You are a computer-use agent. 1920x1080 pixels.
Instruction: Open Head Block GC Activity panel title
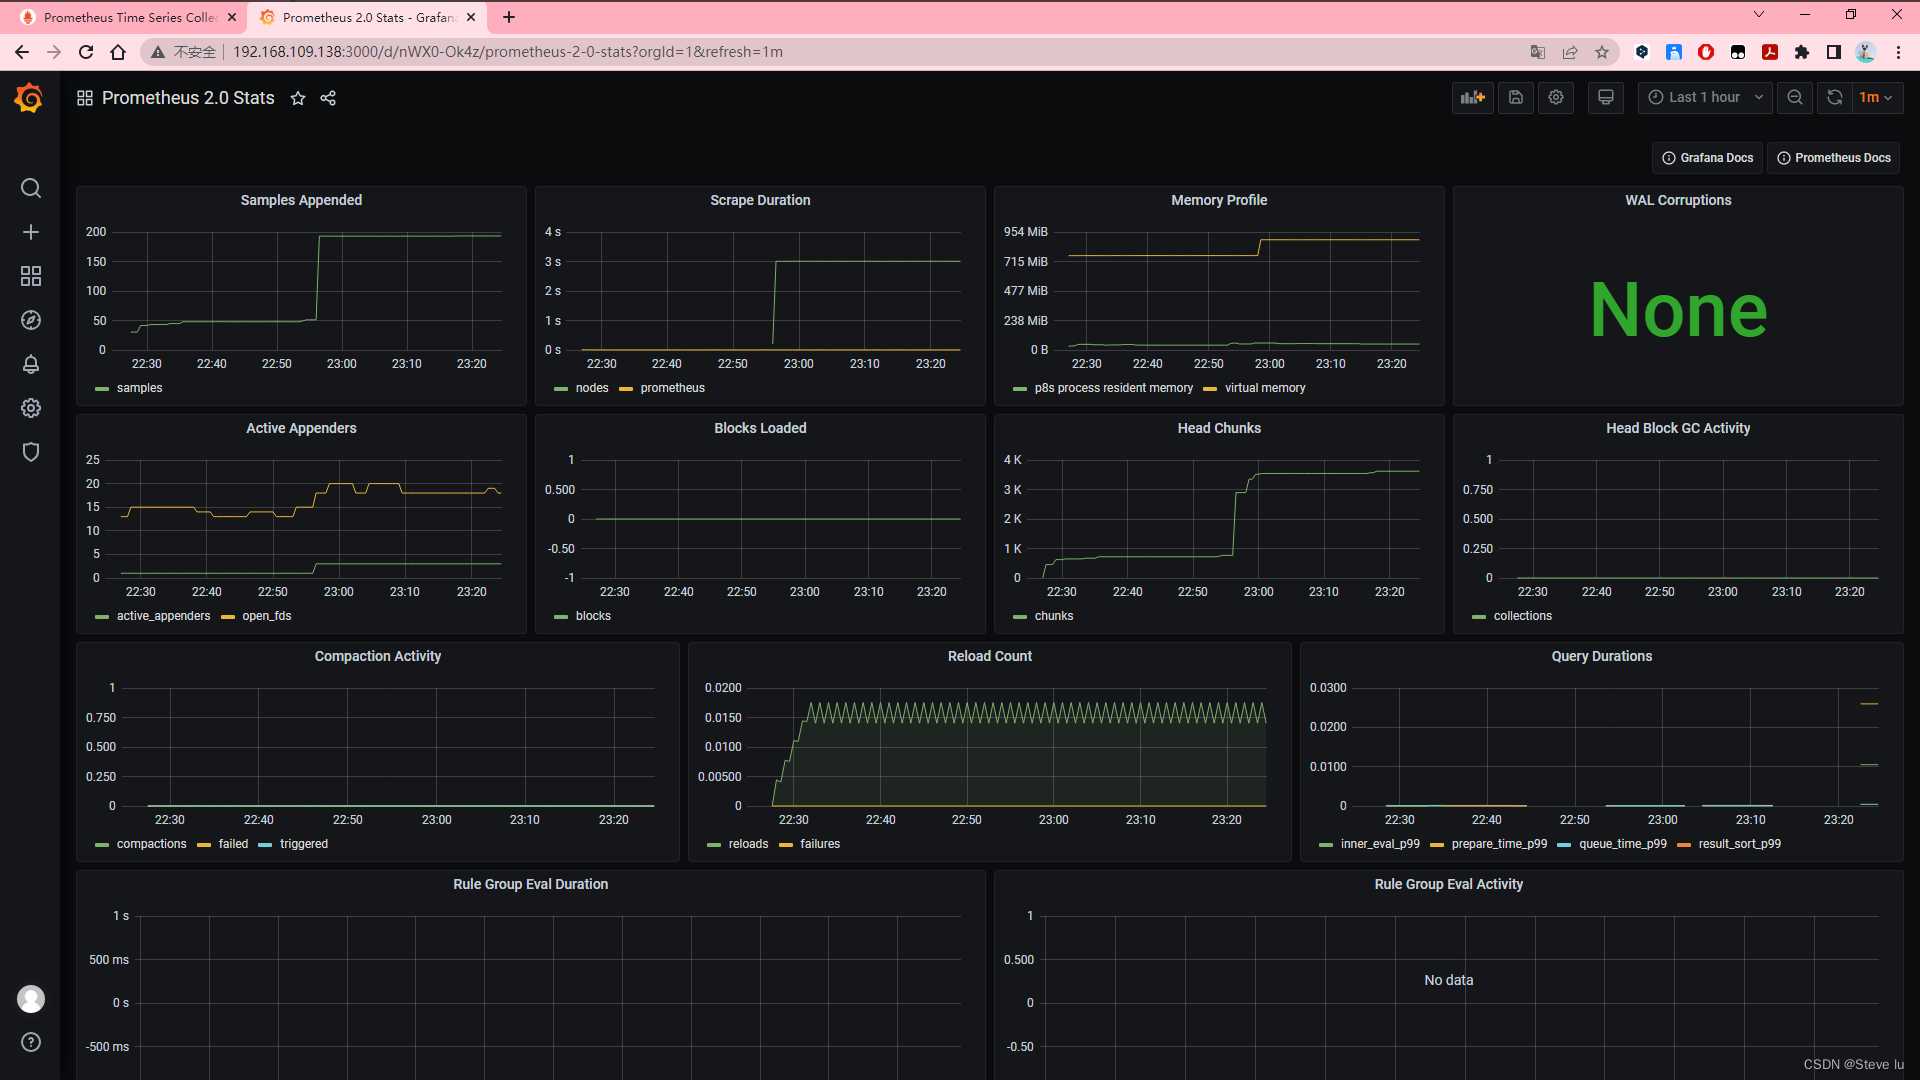click(x=1678, y=428)
